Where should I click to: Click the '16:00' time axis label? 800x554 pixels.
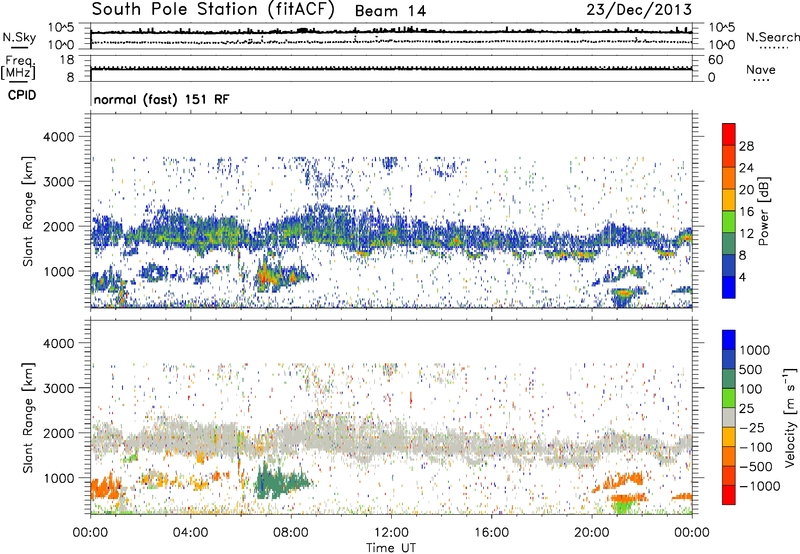492,533
